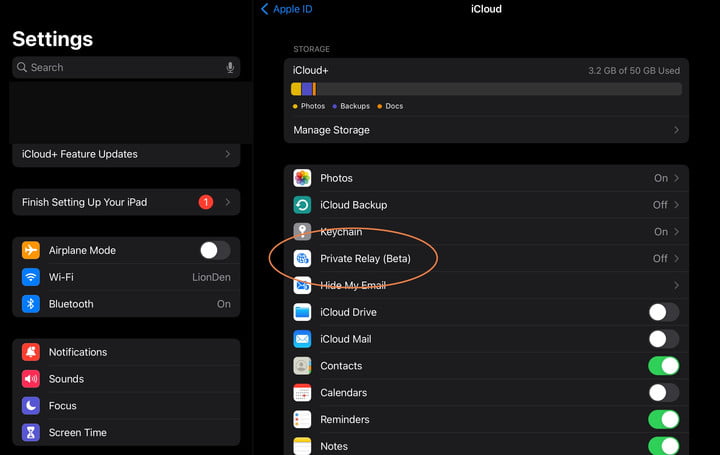Open Photos row chevron showing On
Screen dimensions: 720x455
coord(676,178)
